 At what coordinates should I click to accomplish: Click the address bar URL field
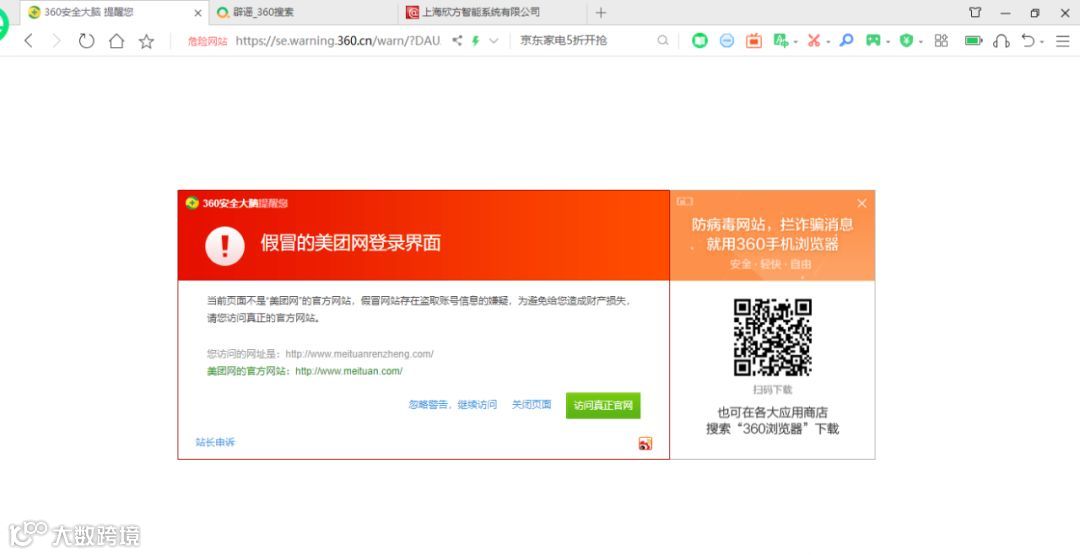[338, 41]
